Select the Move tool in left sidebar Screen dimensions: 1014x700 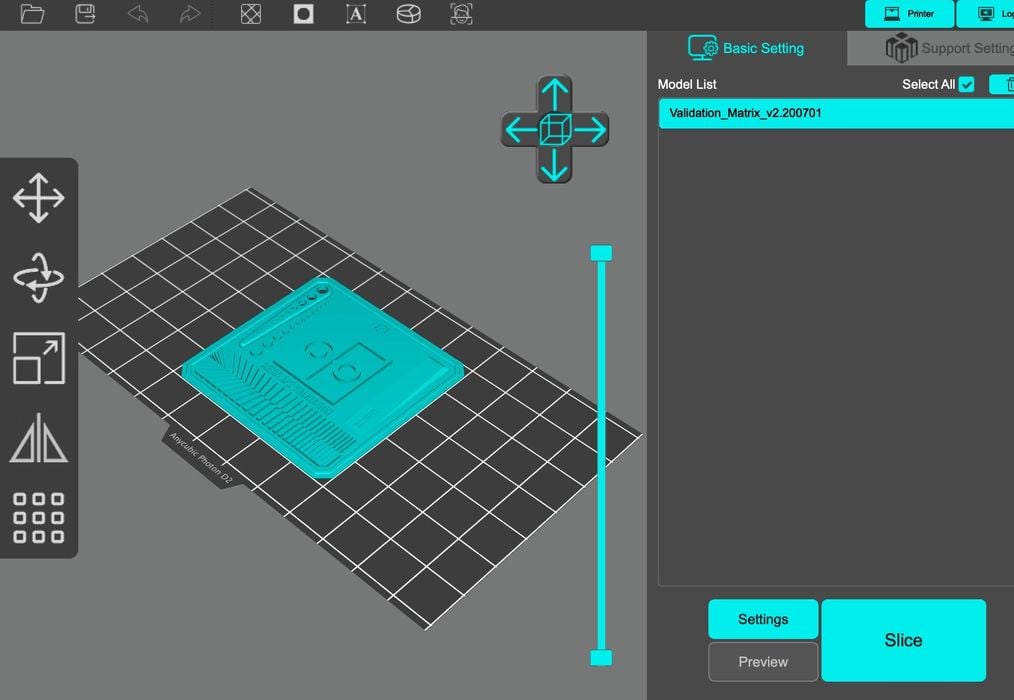(x=39, y=197)
